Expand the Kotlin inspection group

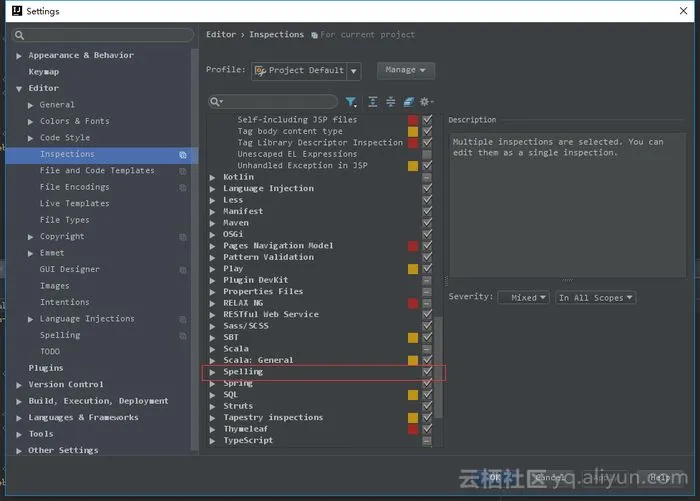pos(212,177)
